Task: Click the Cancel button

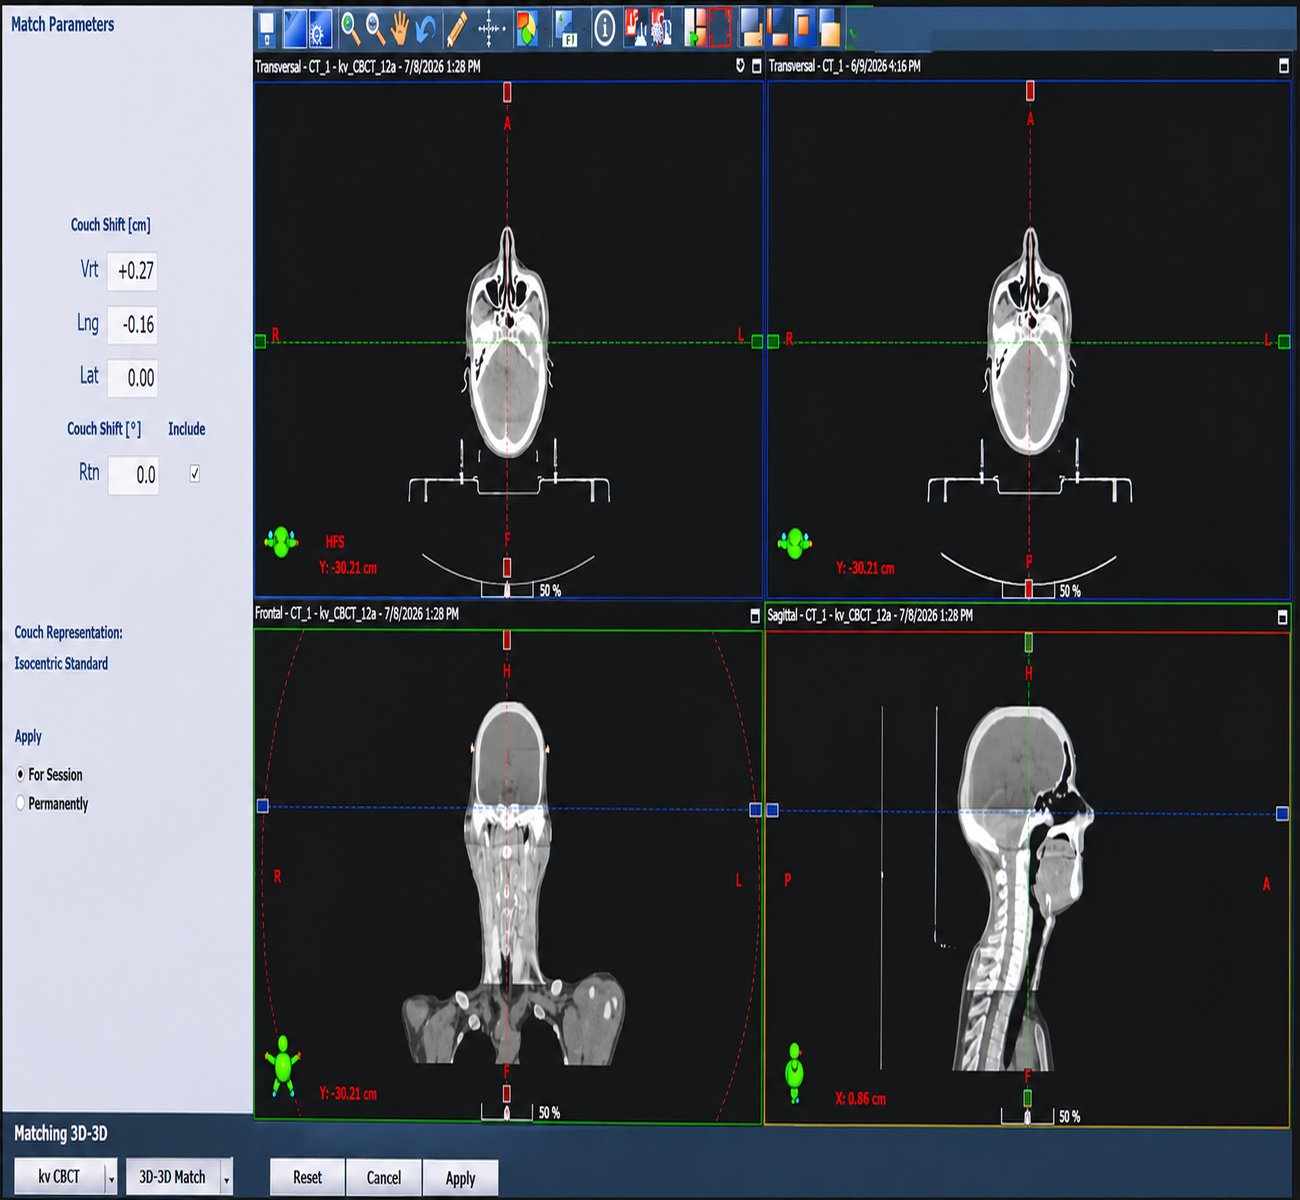Action: pyautogui.click(x=384, y=1178)
